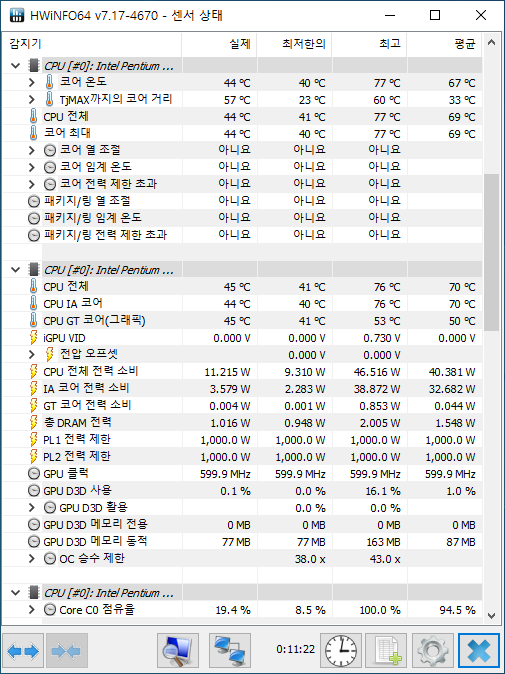Image resolution: width=505 pixels, height=674 pixels.
Task: Select the 패키지/링 임계 온도 row
Action: [242, 218]
